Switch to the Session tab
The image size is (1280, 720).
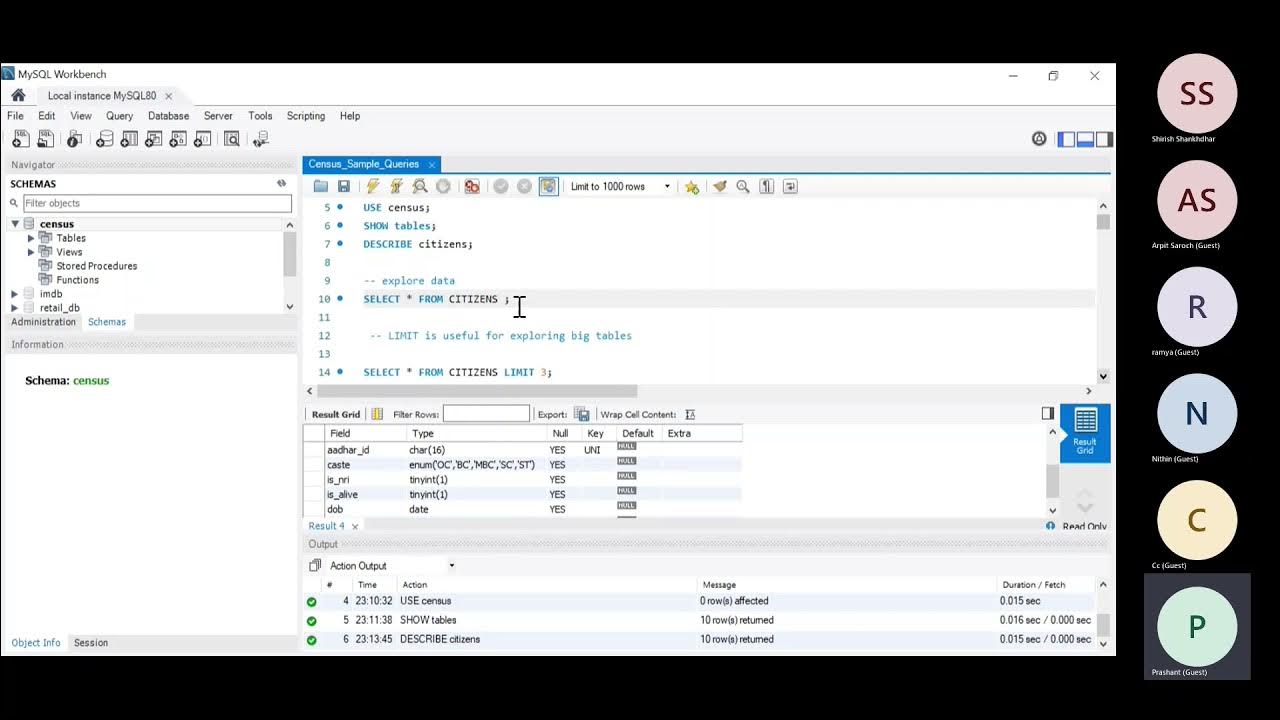click(91, 643)
